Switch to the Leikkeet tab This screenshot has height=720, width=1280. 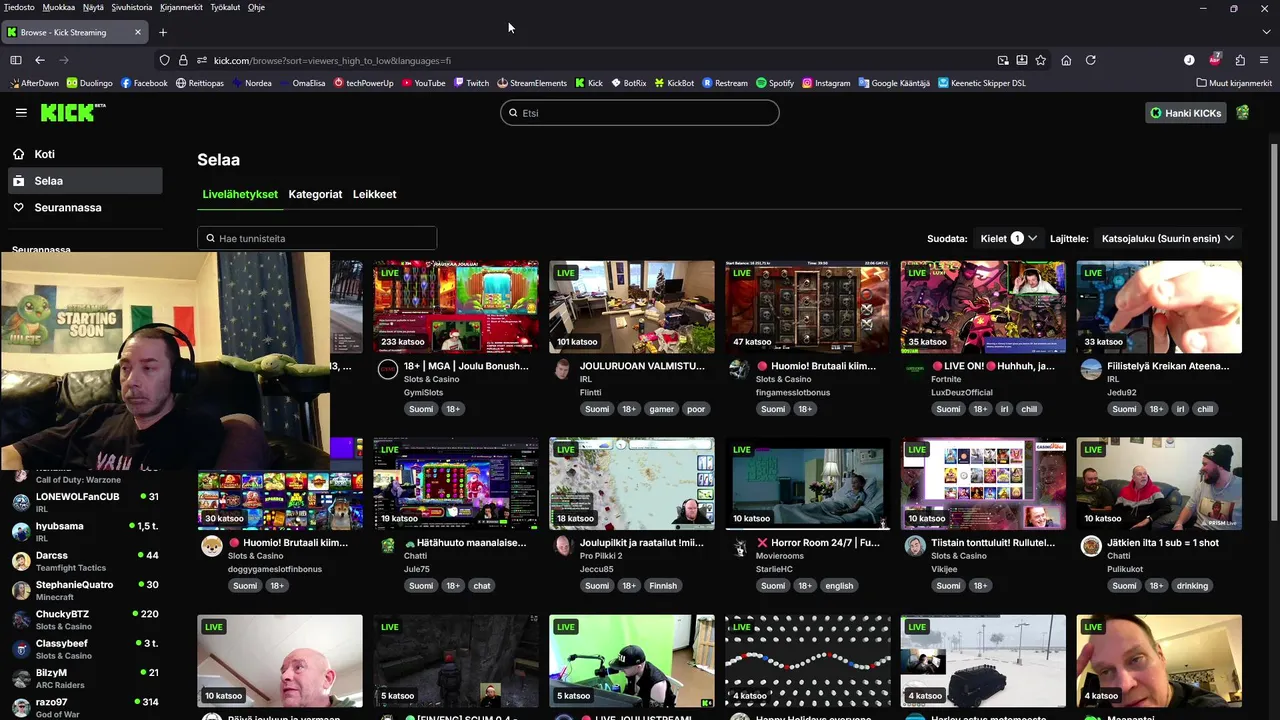pos(374,194)
